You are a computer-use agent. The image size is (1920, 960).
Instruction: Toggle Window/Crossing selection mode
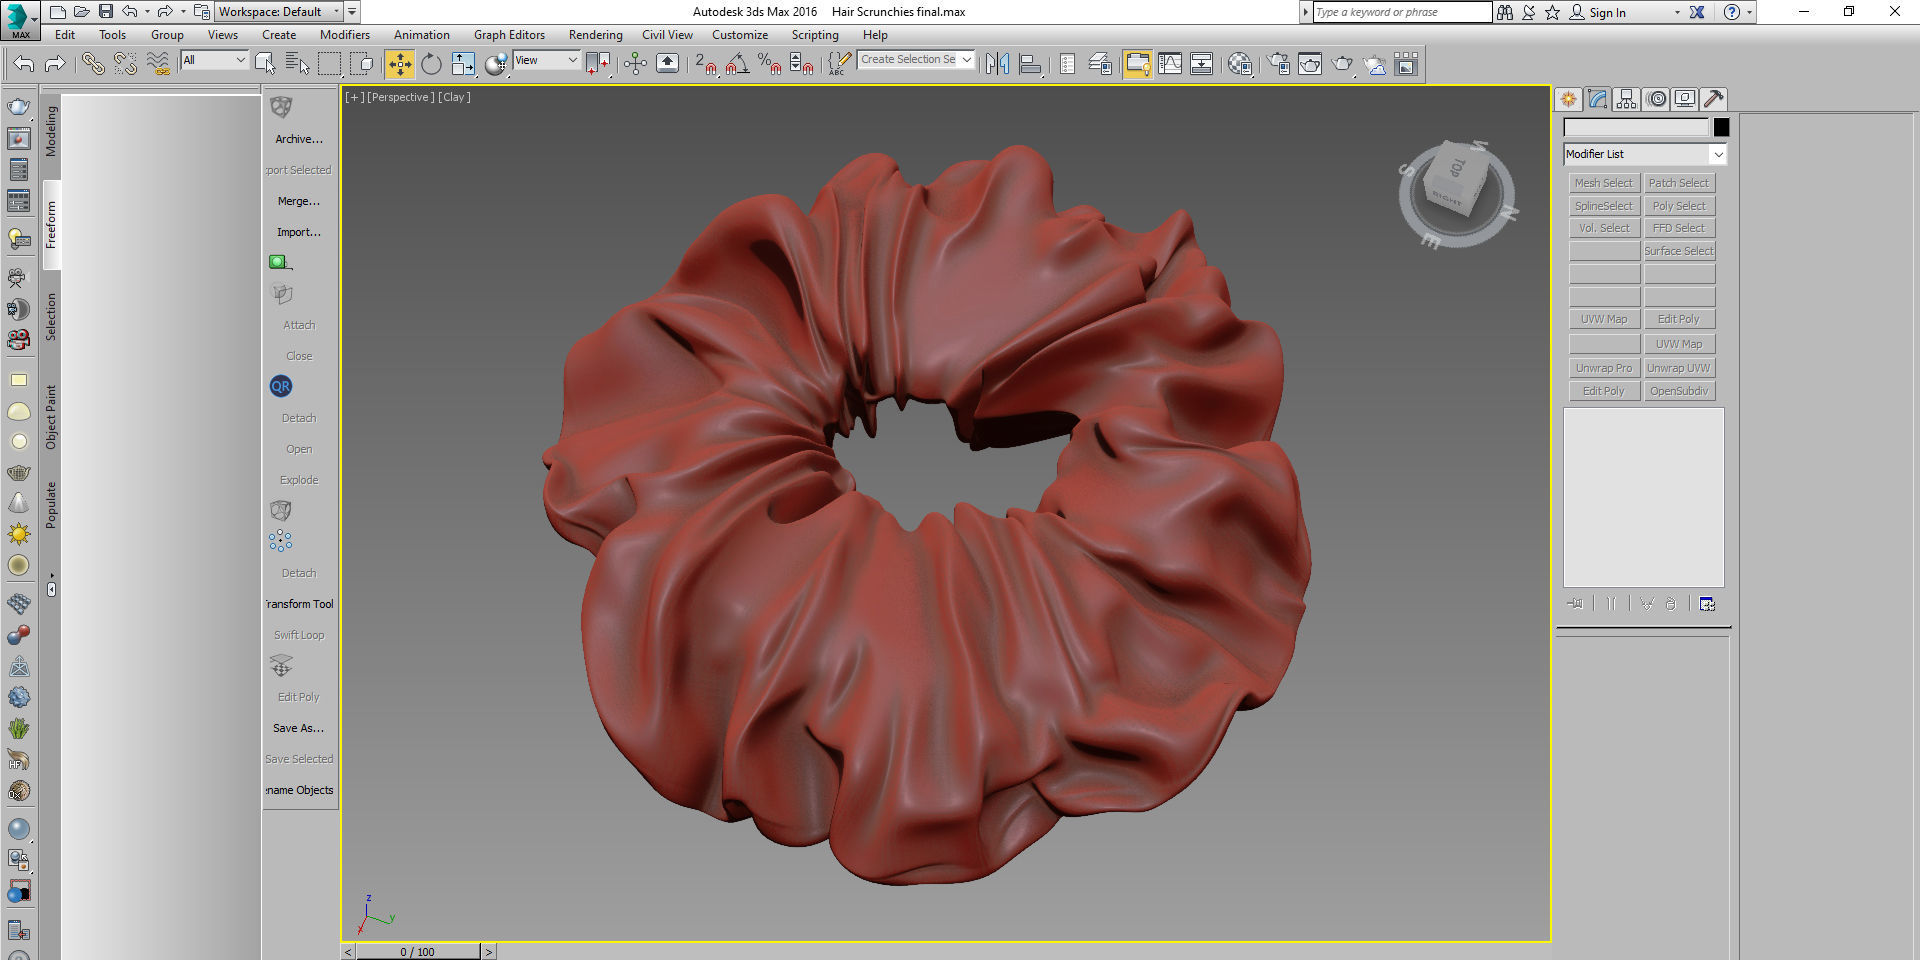tap(362, 64)
